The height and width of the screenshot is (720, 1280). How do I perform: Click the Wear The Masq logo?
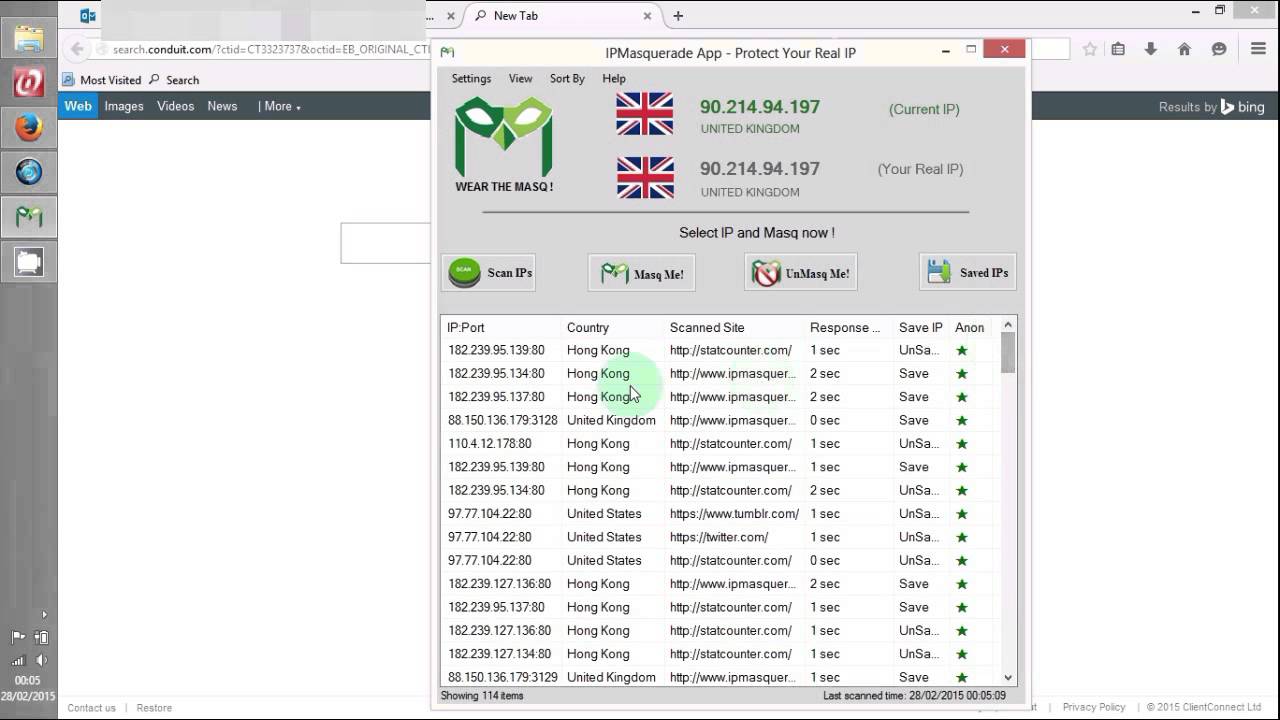504,144
